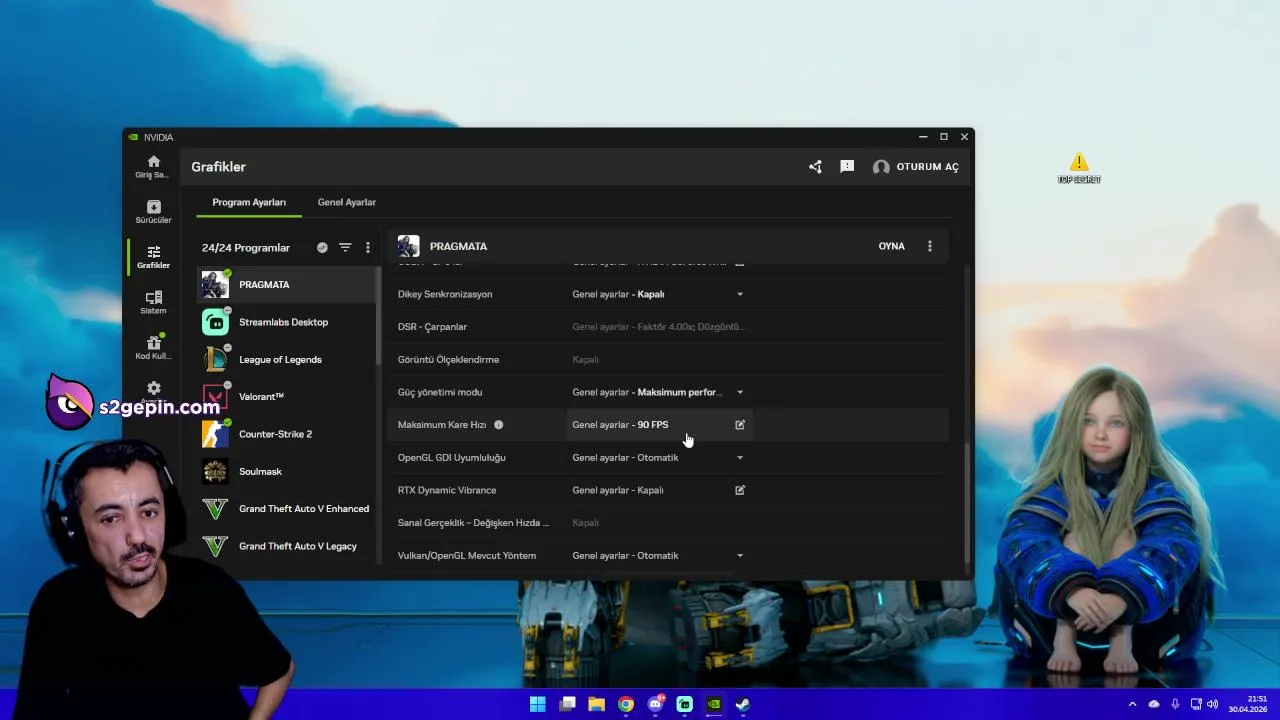Open the settings gear in NVIDIA sidebar
Viewport: 1280px width, 720px height.
click(x=153, y=388)
